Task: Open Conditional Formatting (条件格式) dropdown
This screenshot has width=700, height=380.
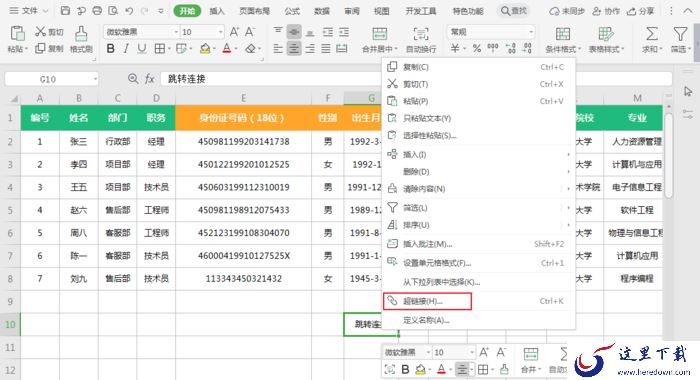Action: (563, 39)
